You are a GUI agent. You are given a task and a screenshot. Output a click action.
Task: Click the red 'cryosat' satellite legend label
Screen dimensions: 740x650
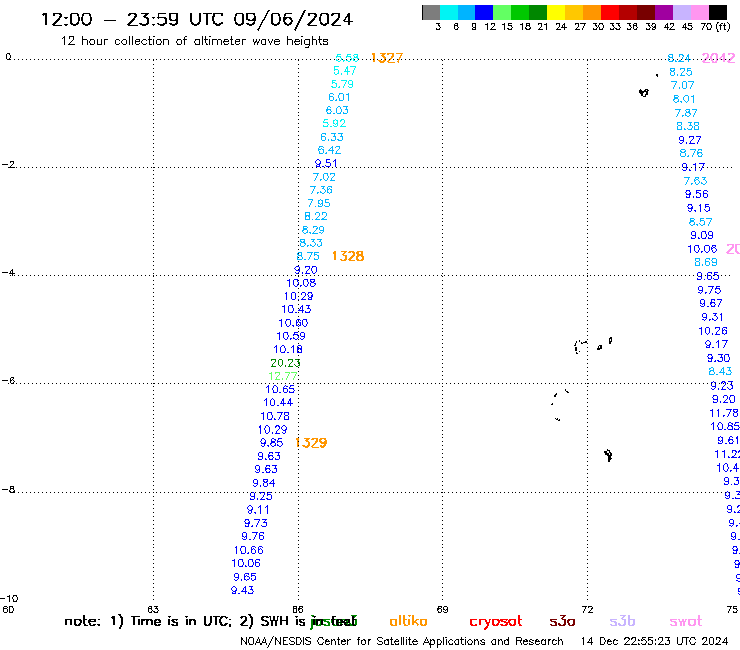(x=496, y=622)
